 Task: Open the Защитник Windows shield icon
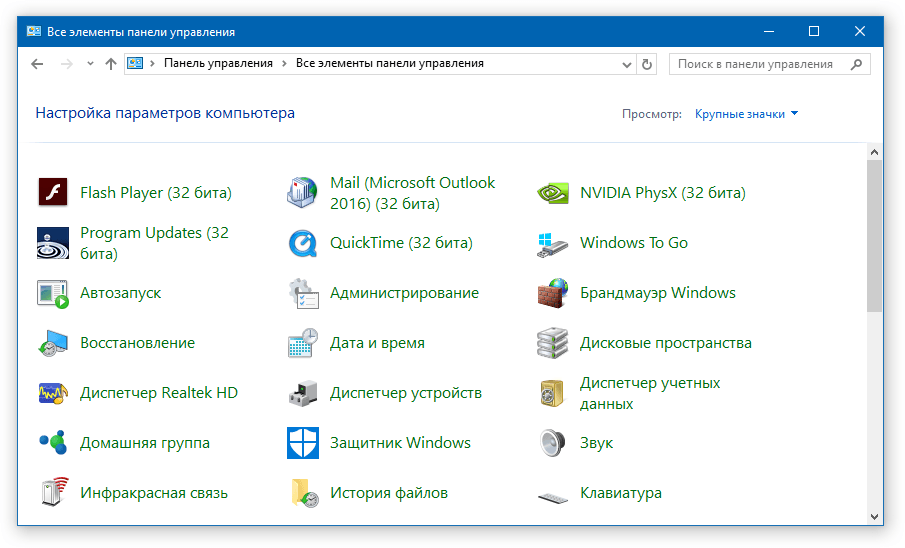pos(302,443)
